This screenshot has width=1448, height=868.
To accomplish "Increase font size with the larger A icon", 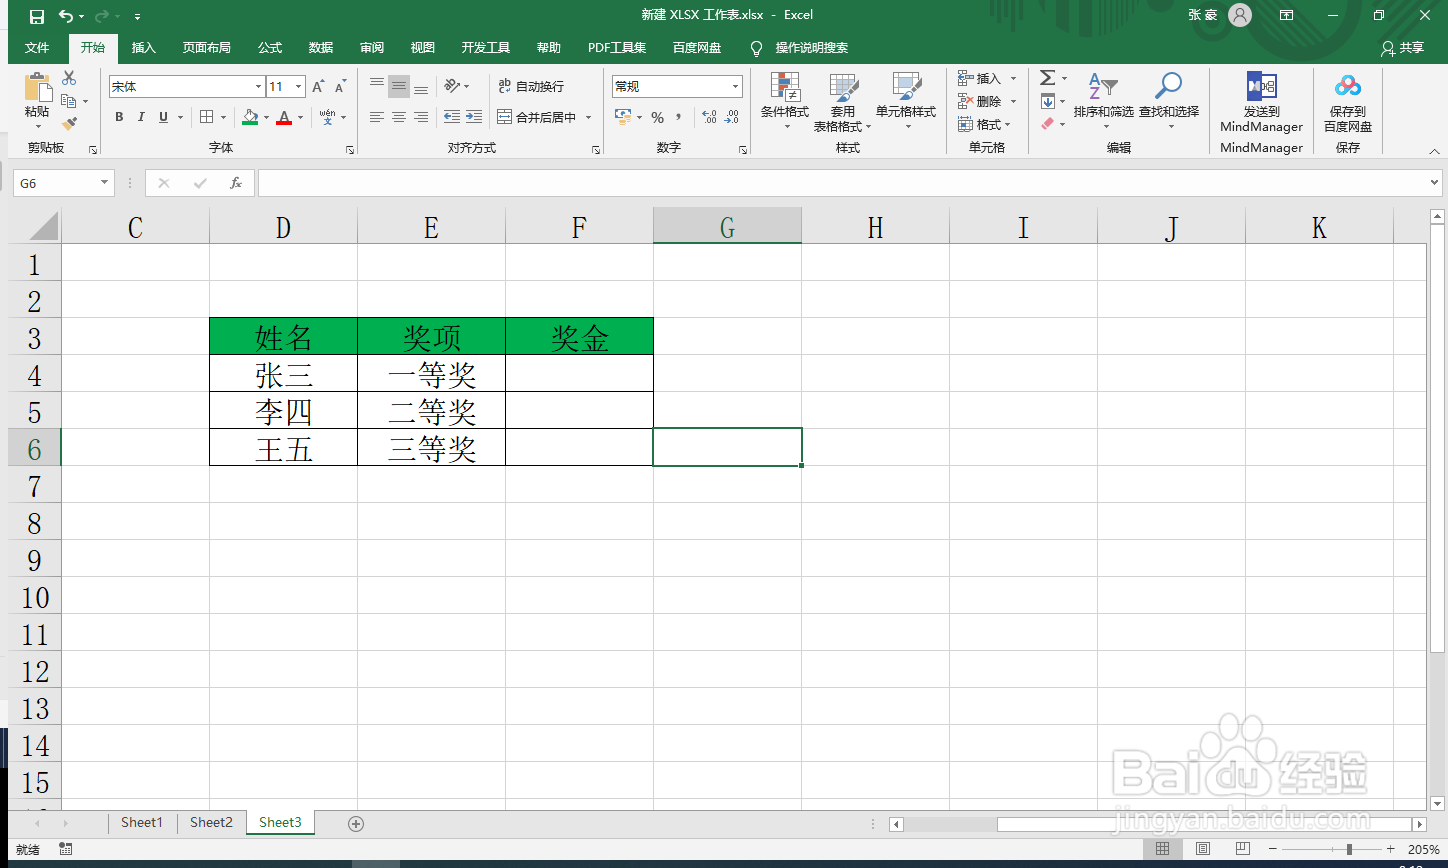I will pos(318,87).
